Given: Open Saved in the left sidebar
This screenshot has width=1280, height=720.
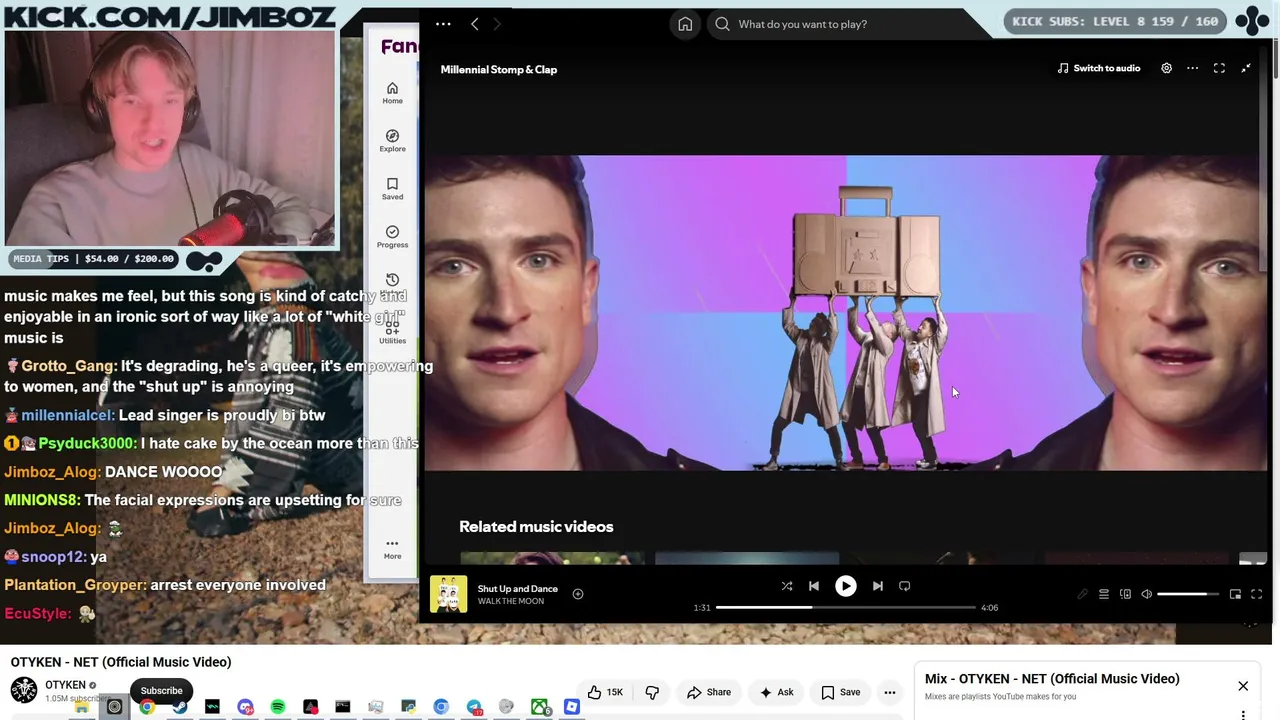Looking at the screenshot, I should 392,189.
